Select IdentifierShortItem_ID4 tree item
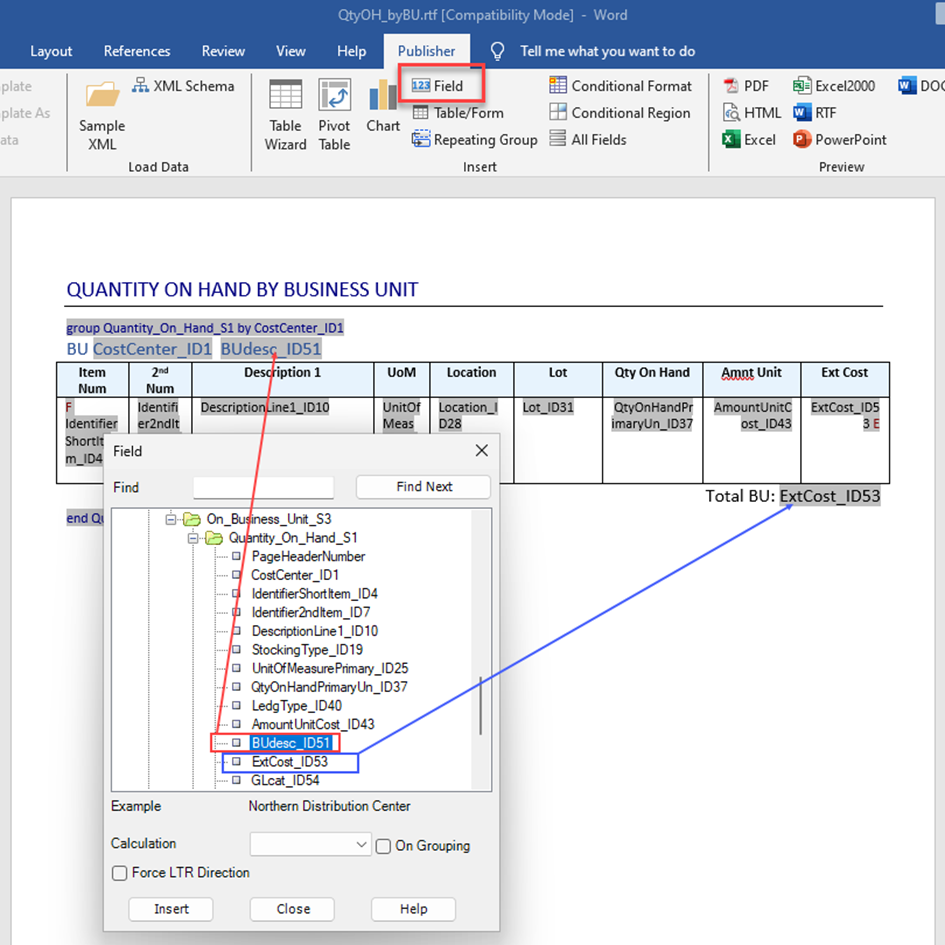This screenshot has width=945, height=945. [x=314, y=594]
